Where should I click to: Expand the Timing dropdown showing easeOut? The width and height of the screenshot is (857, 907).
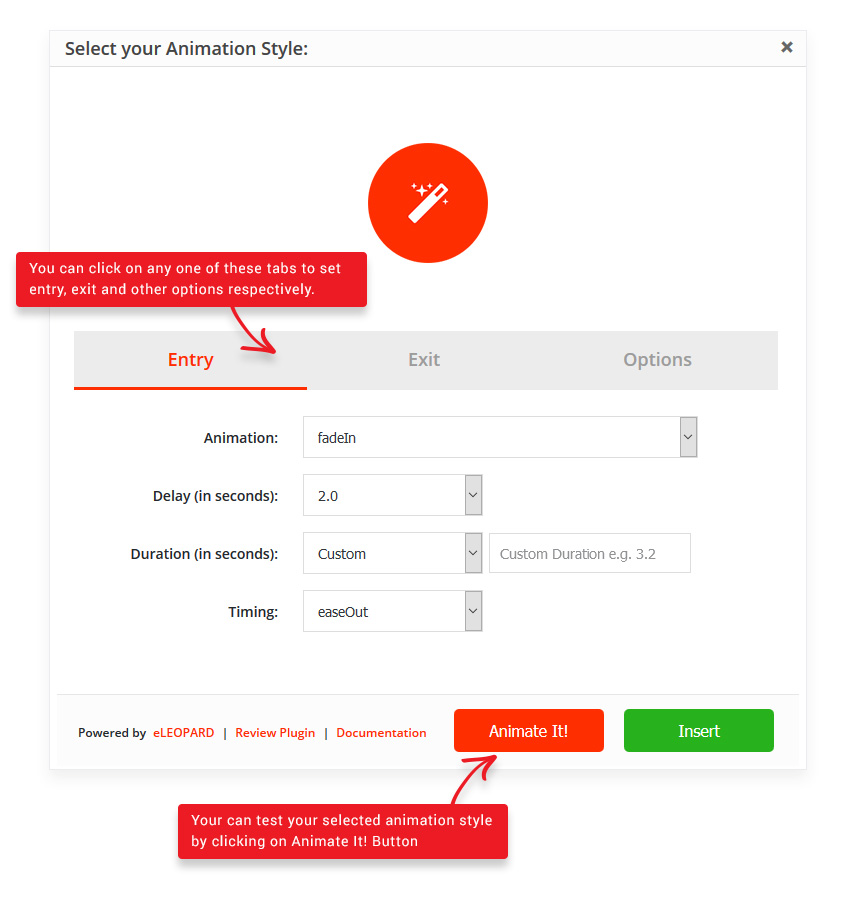pos(384,611)
